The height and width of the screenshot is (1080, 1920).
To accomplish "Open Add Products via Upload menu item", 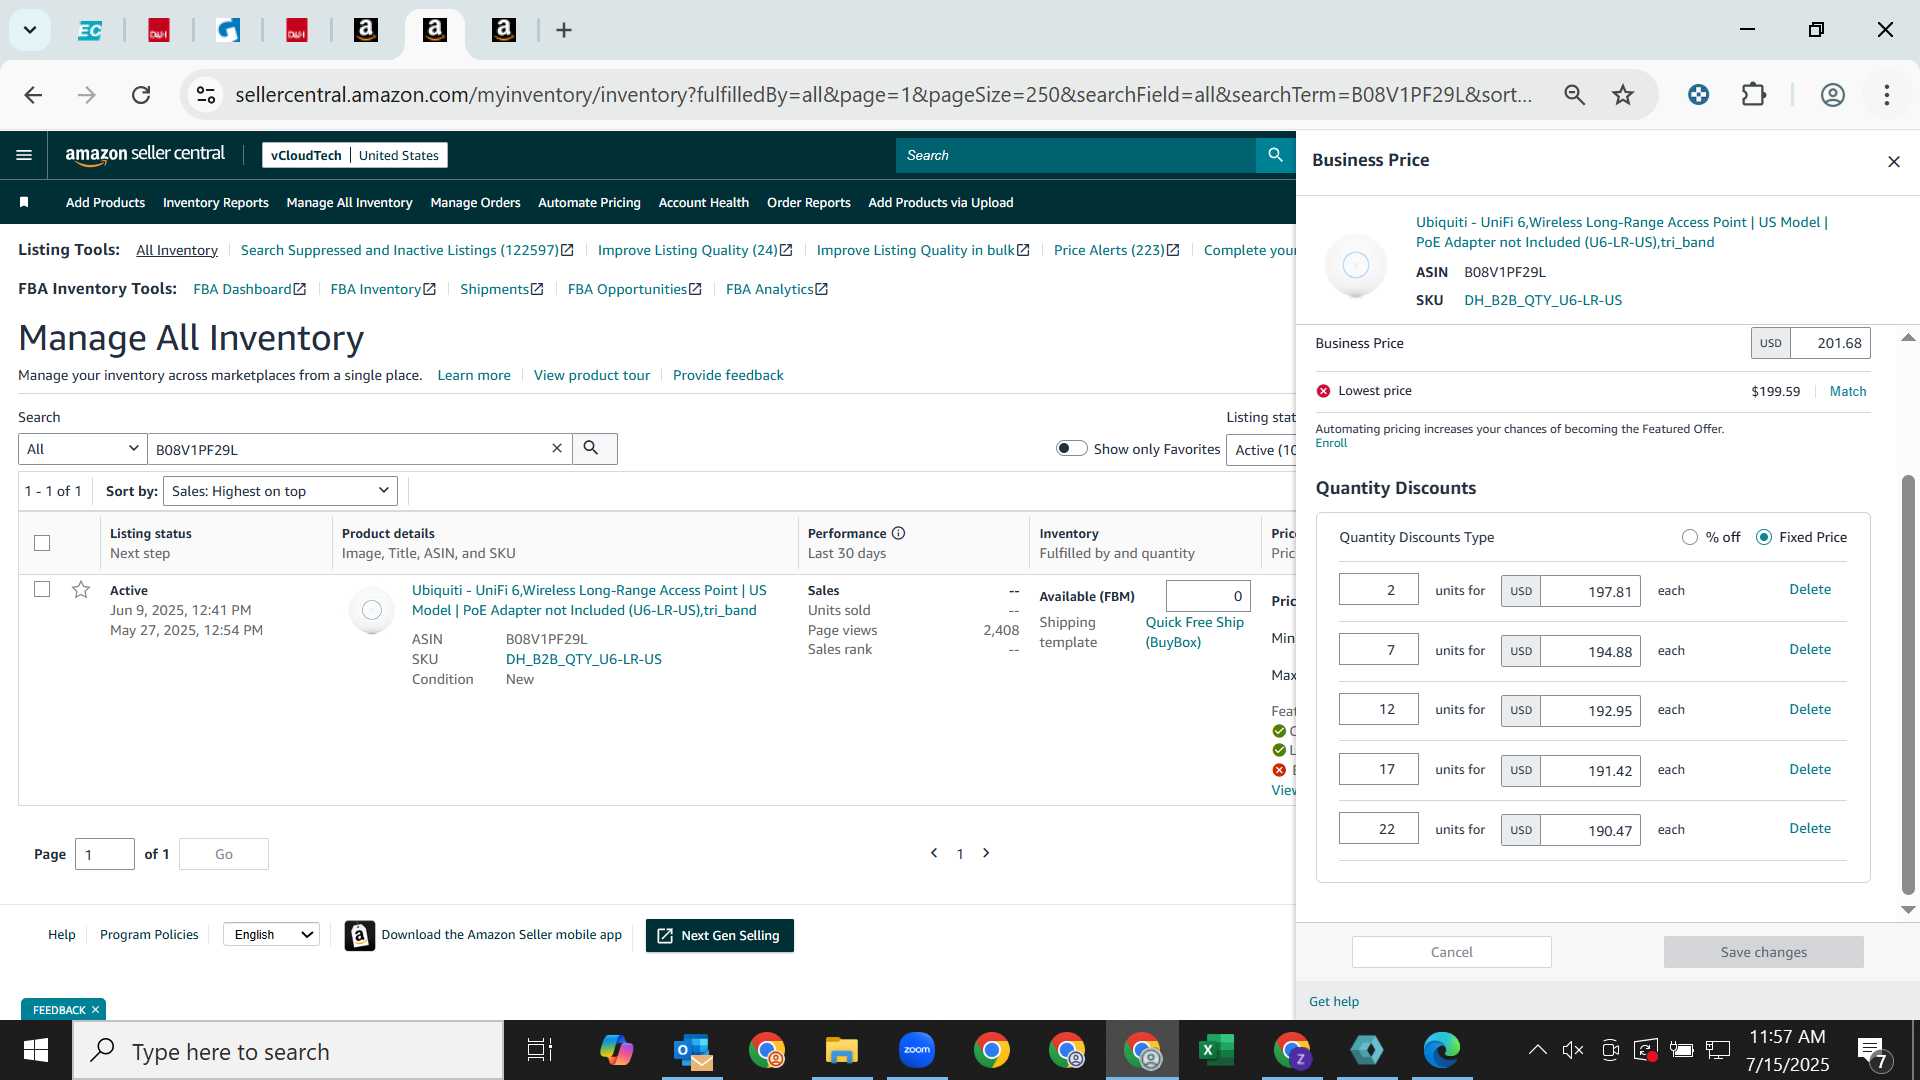I will click(940, 202).
